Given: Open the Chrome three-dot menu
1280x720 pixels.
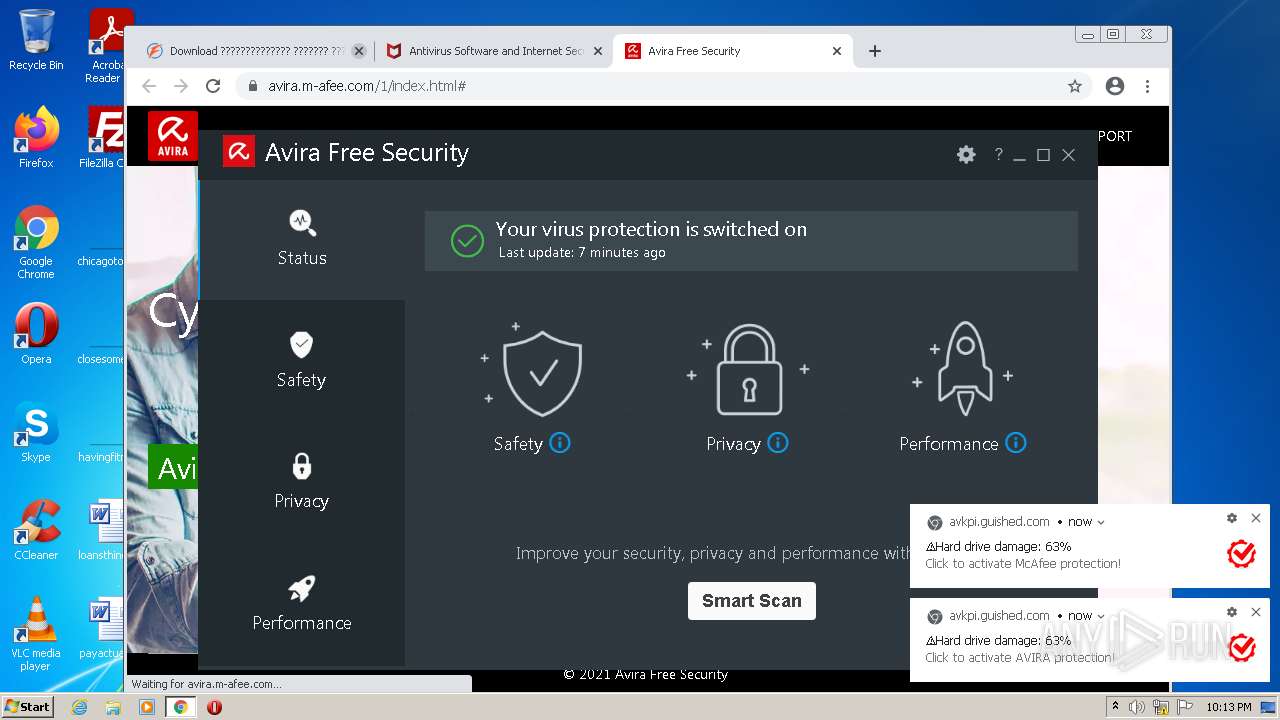Looking at the screenshot, I should click(x=1148, y=86).
